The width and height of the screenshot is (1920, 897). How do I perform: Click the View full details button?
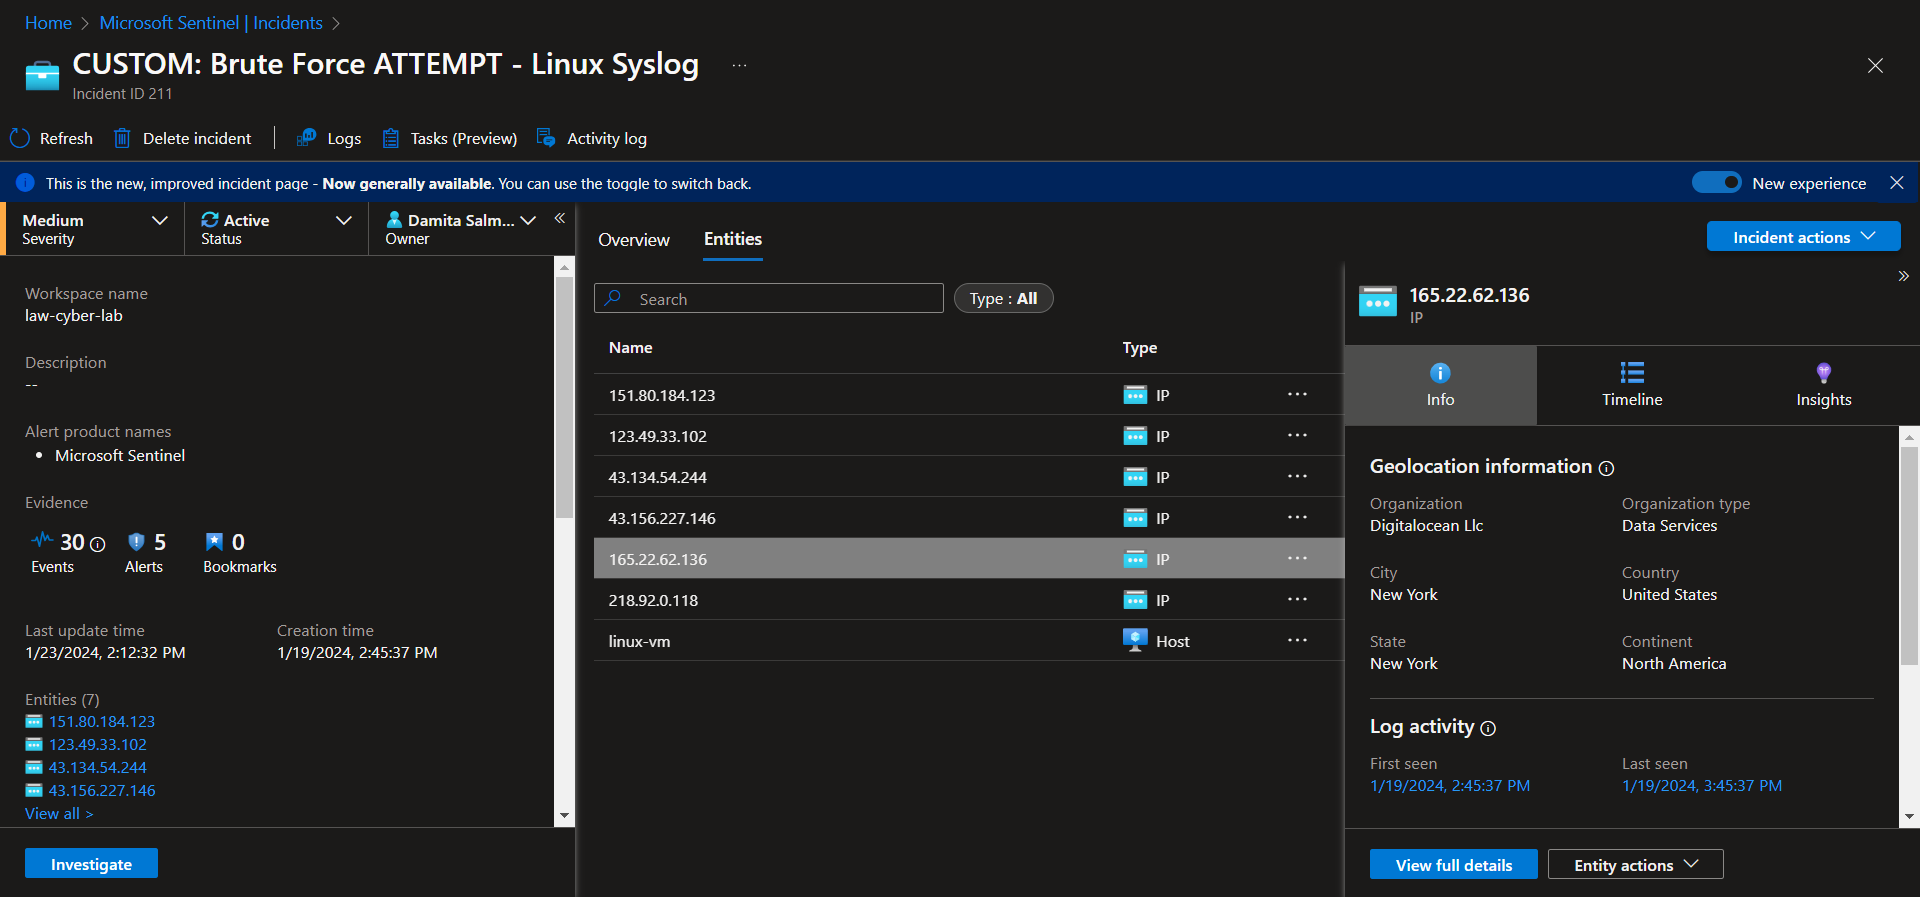(1454, 865)
